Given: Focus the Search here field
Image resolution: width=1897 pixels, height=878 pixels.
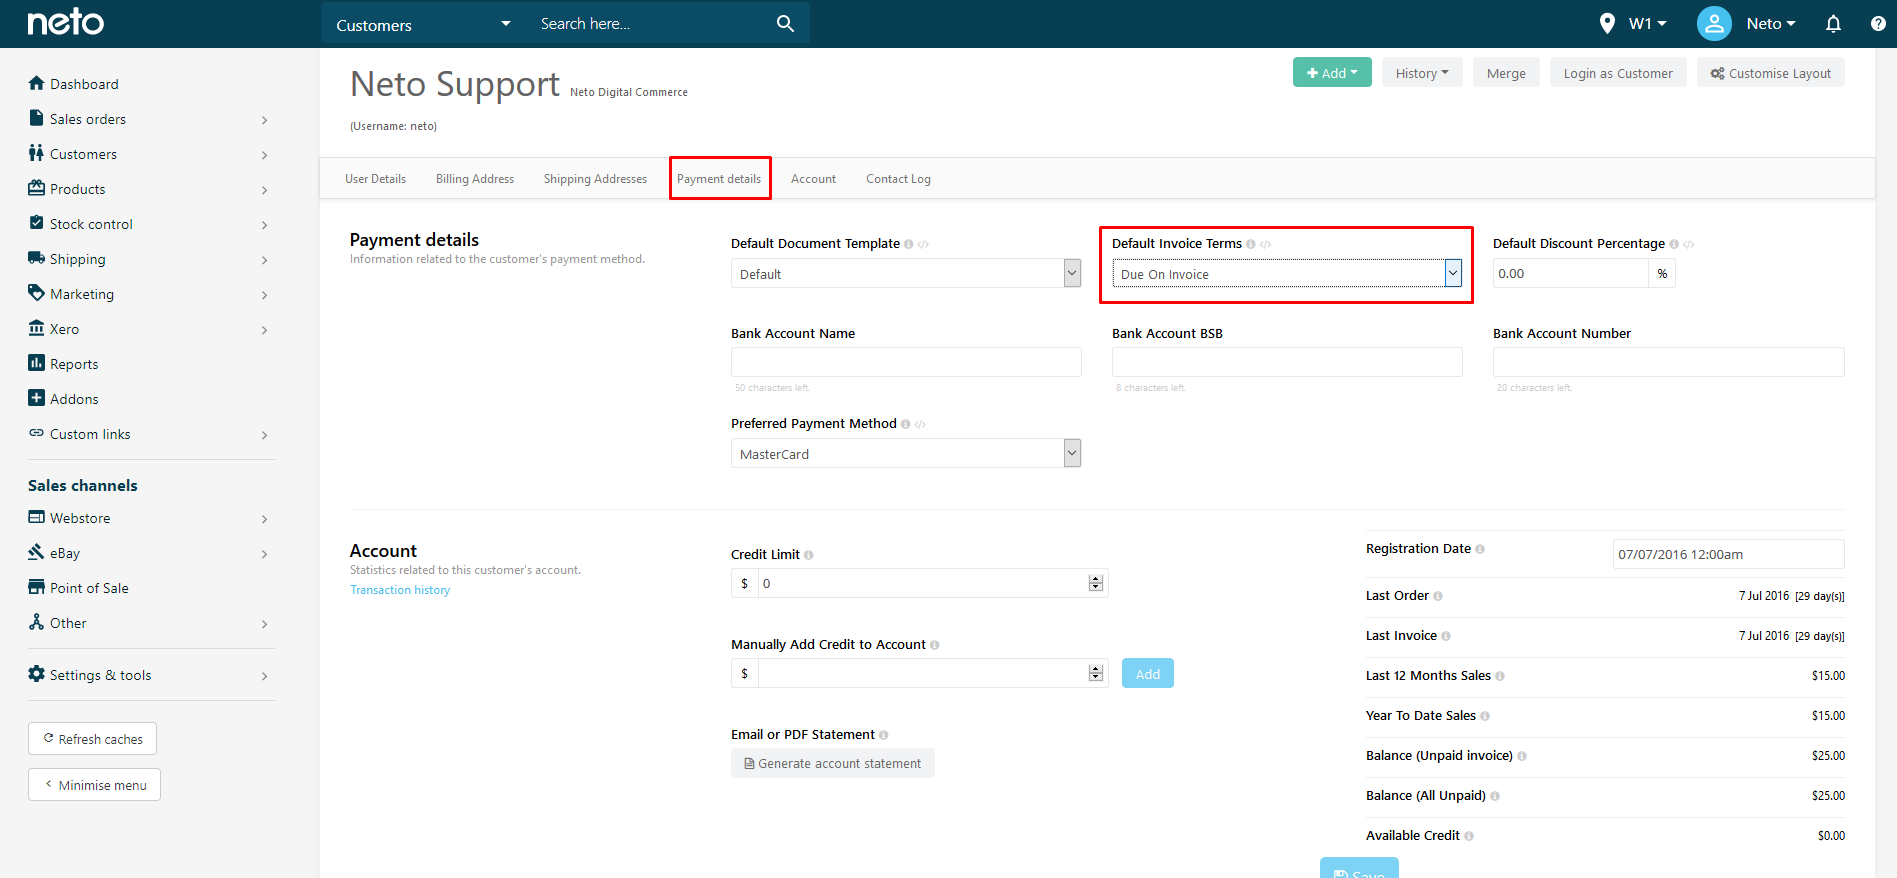Looking at the screenshot, I should (650, 24).
